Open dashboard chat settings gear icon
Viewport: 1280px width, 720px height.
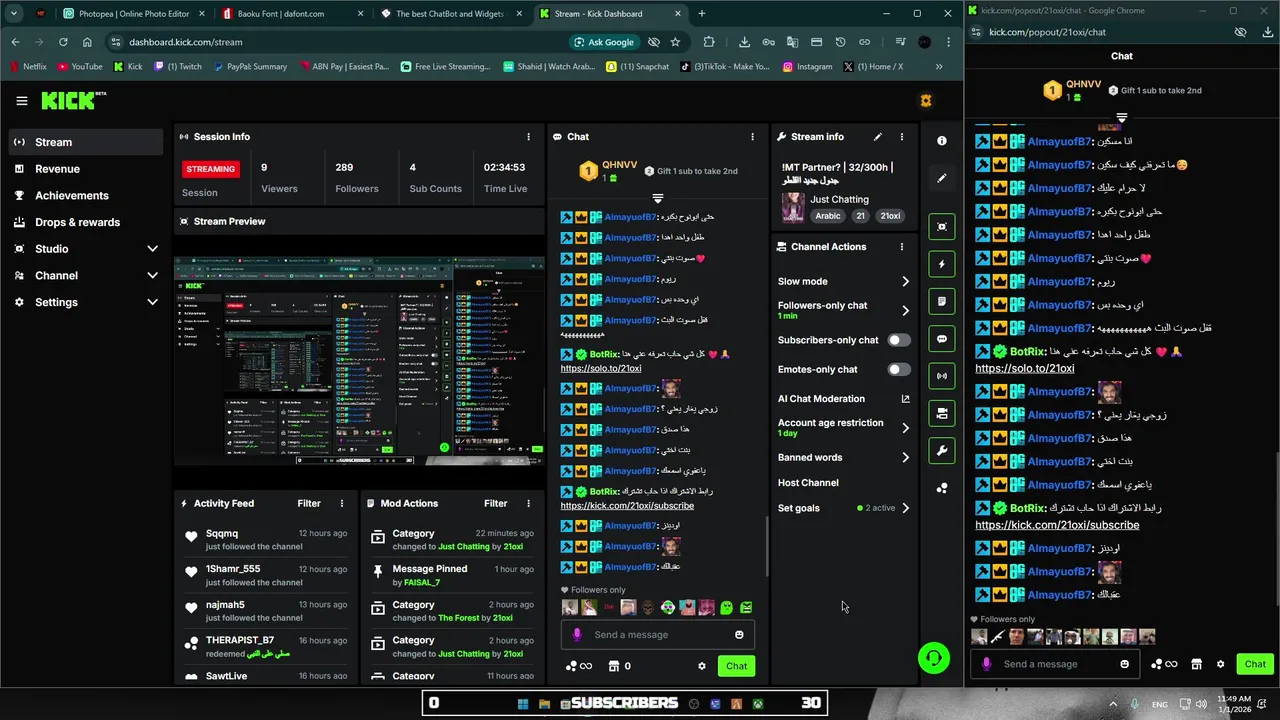tap(702, 666)
